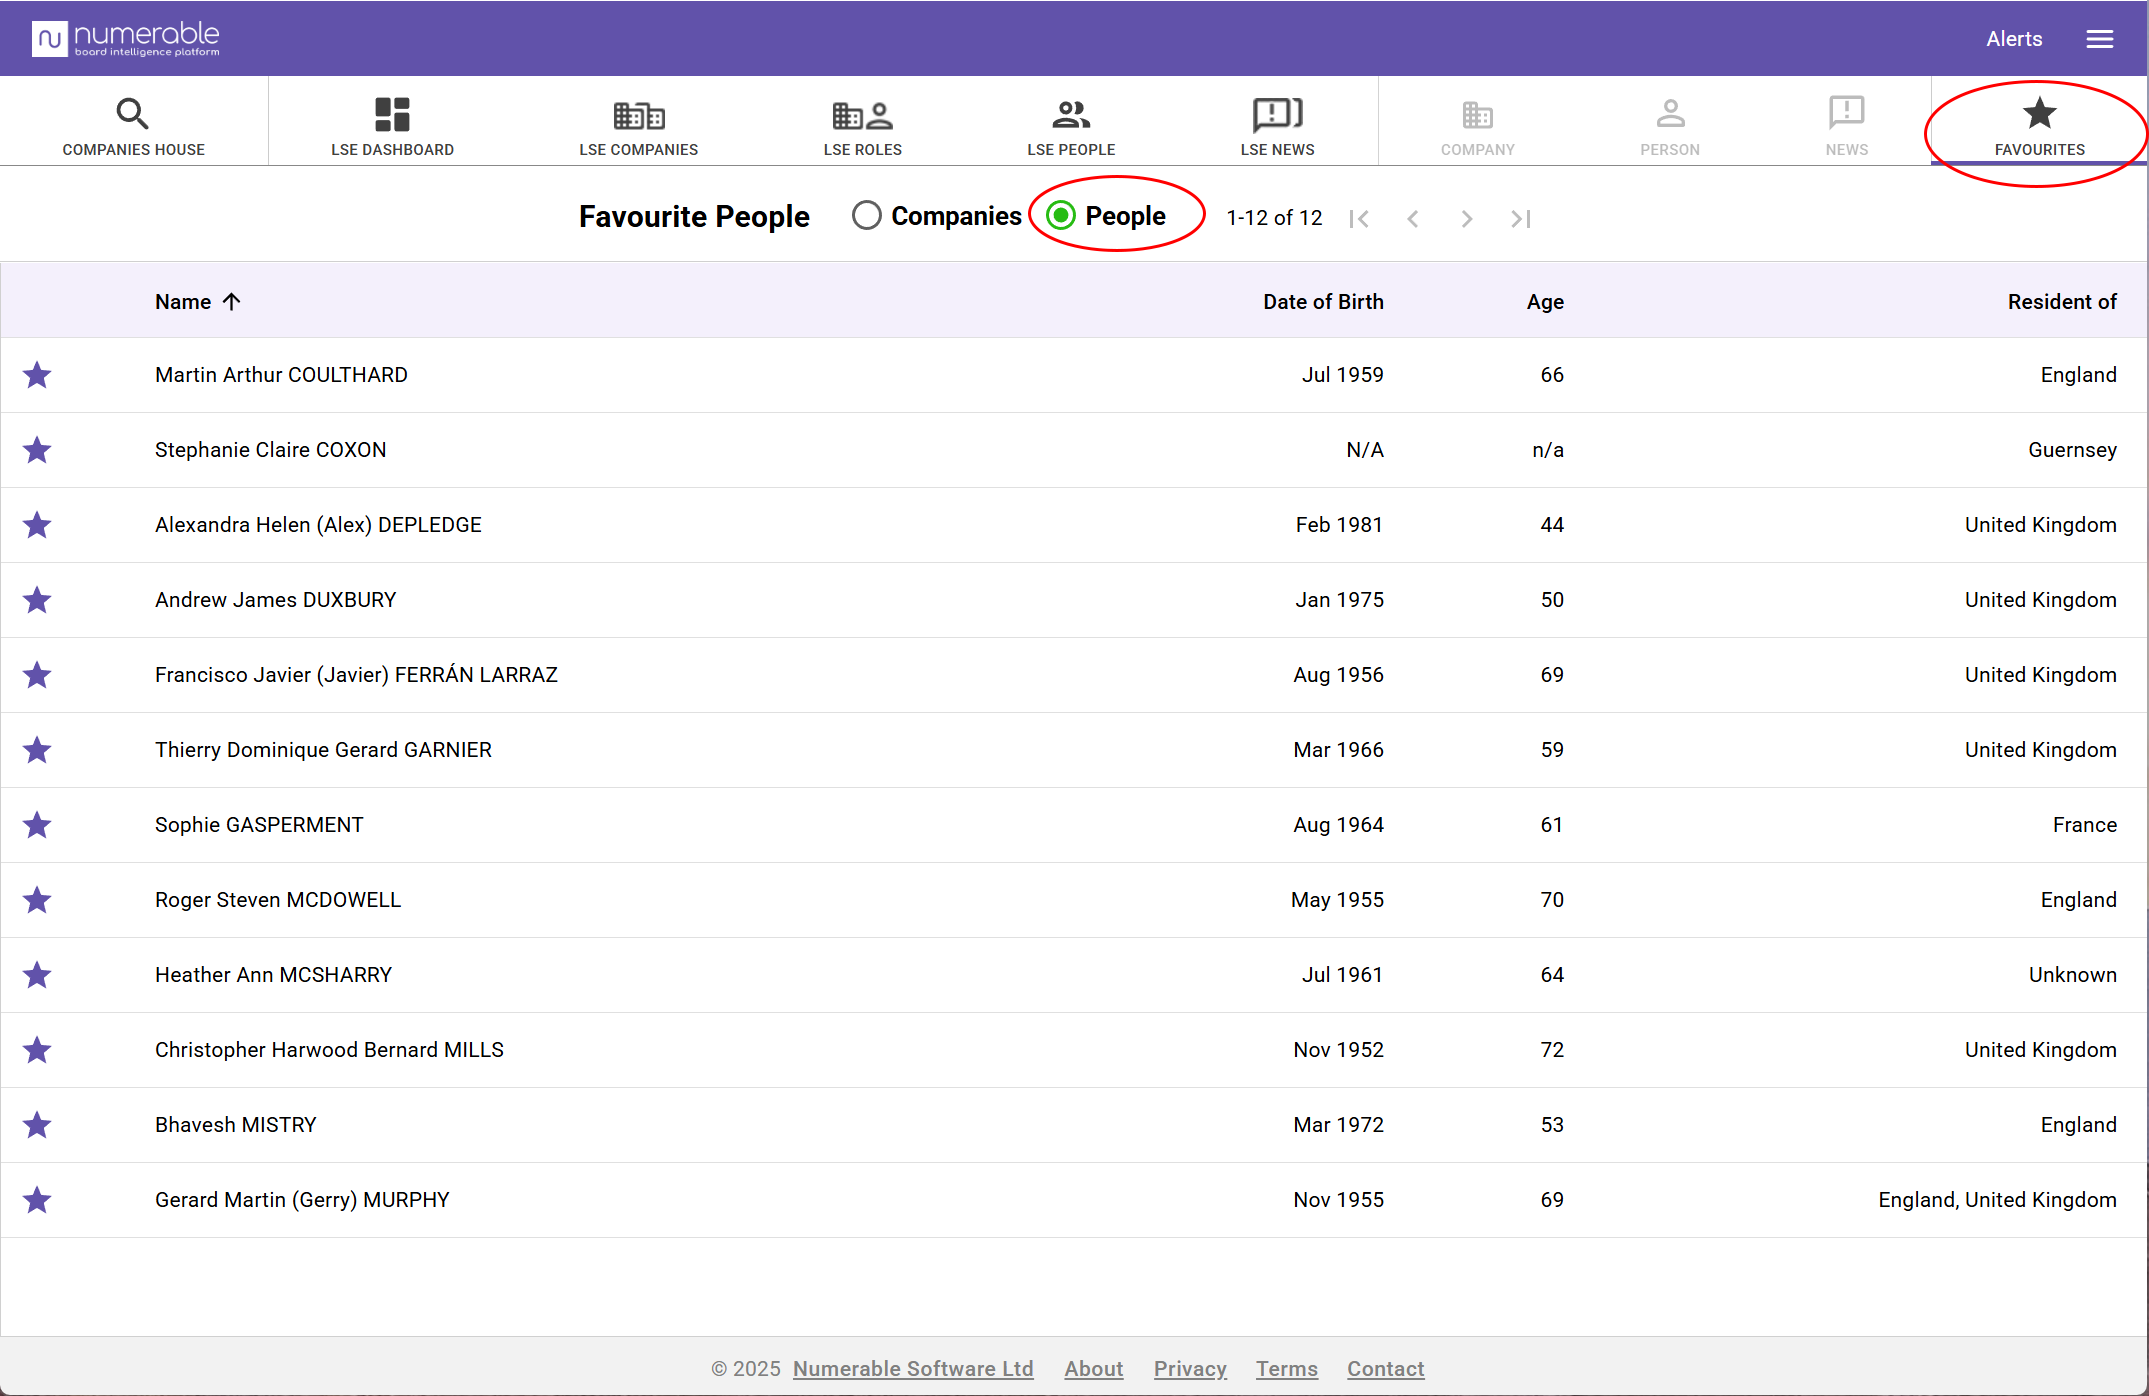Open the LSE Dashboard icon
This screenshot has height=1396, width=2149.
coord(392,114)
